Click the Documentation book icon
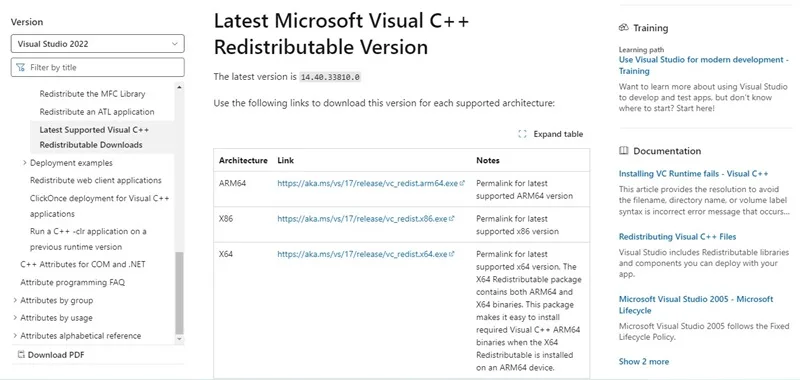This screenshot has height=380, width=800. [x=623, y=151]
